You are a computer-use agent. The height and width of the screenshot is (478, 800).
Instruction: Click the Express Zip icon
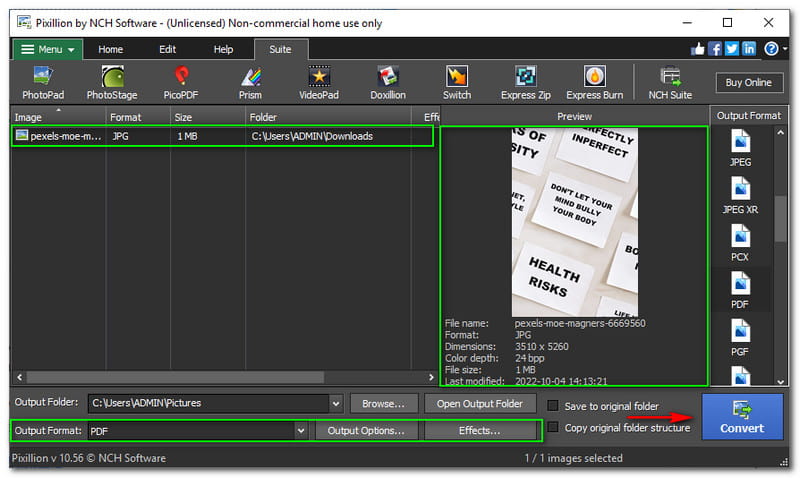525,82
